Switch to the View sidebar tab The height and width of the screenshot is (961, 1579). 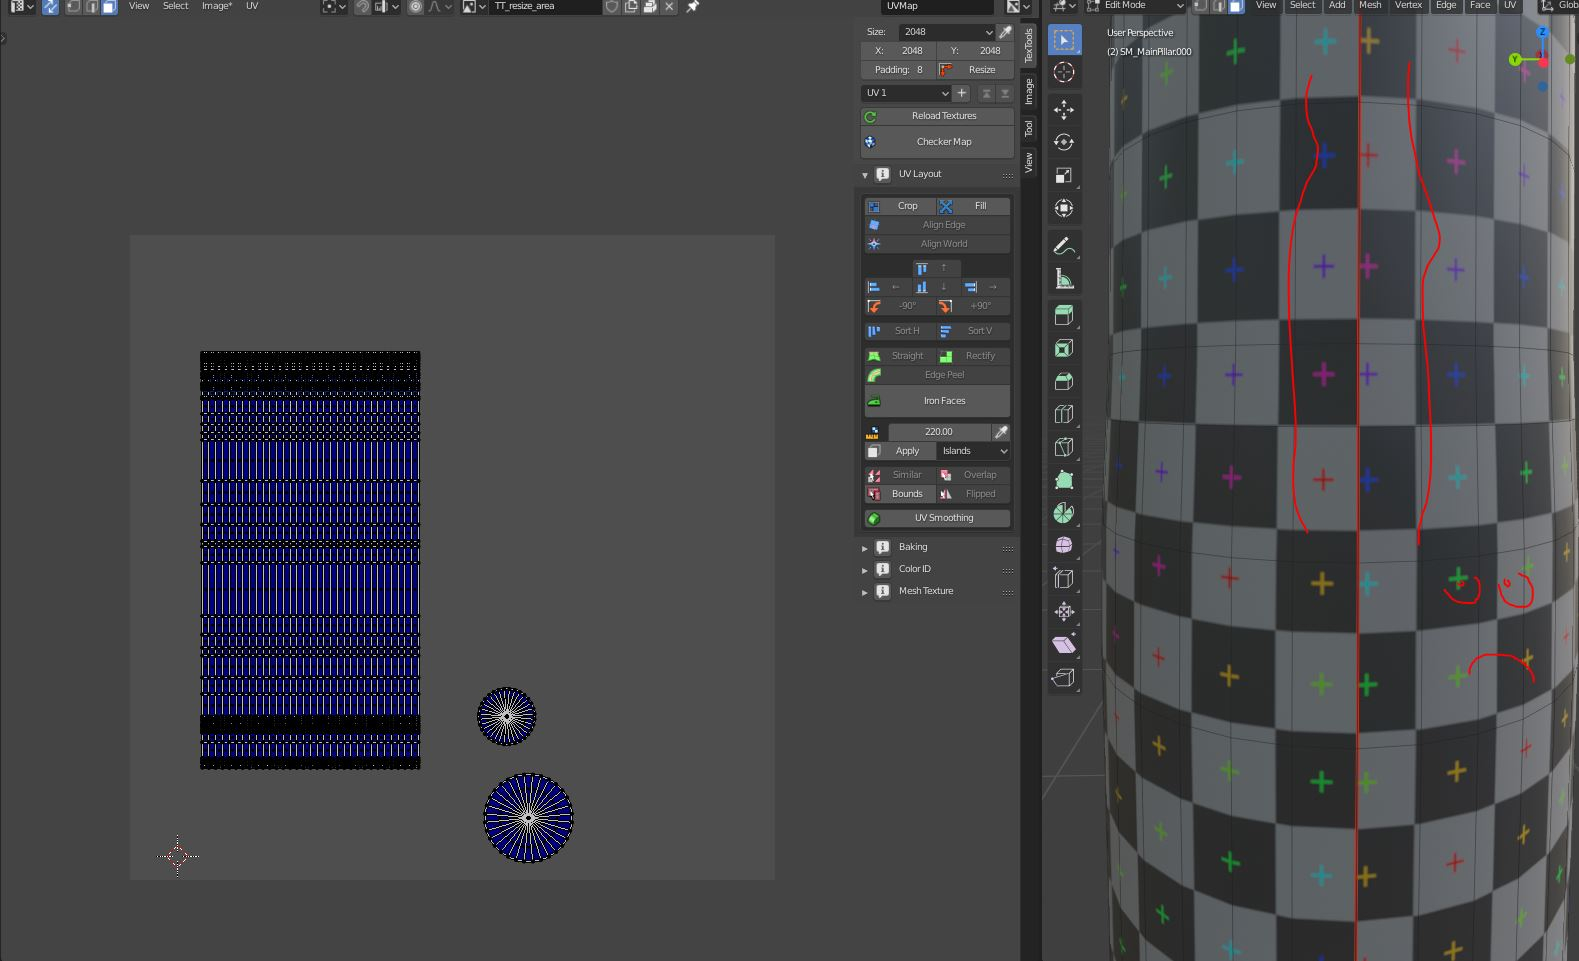[1028, 163]
